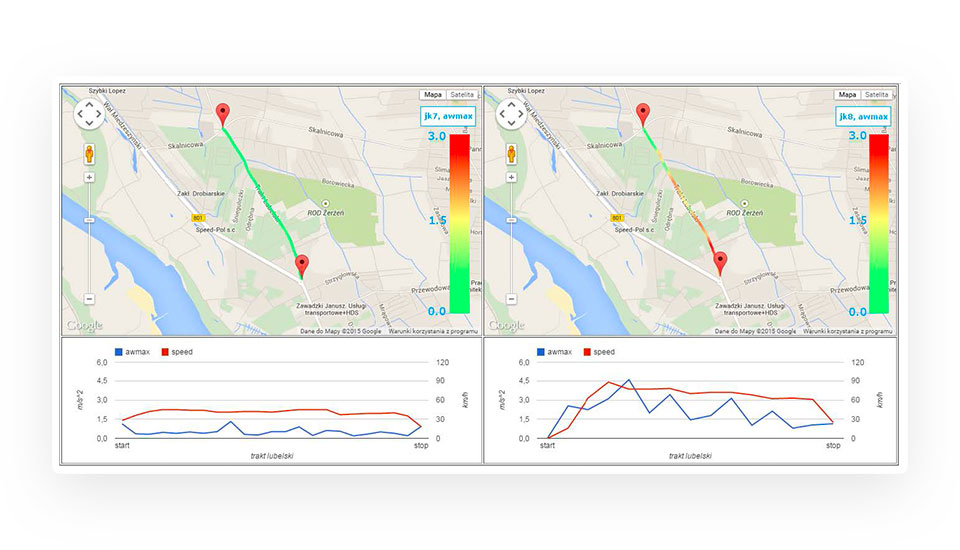Click the 'jk7, awmax' legend label
This screenshot has width=960, height=550.
448,116
